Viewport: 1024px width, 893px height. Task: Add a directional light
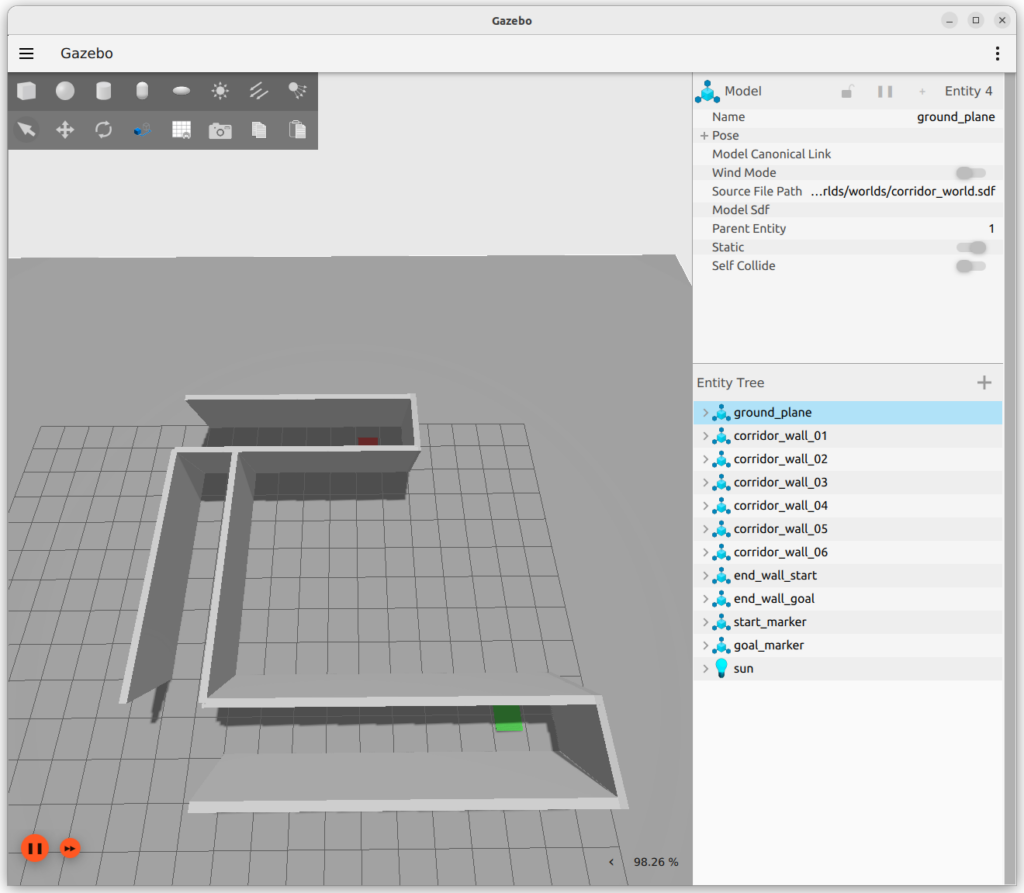(x=259, y=91)
